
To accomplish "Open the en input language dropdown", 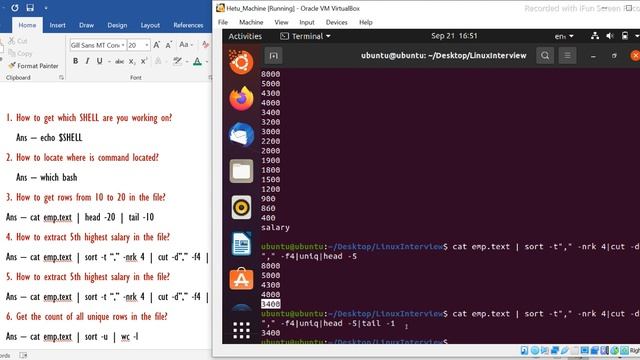I will (564, 36).
